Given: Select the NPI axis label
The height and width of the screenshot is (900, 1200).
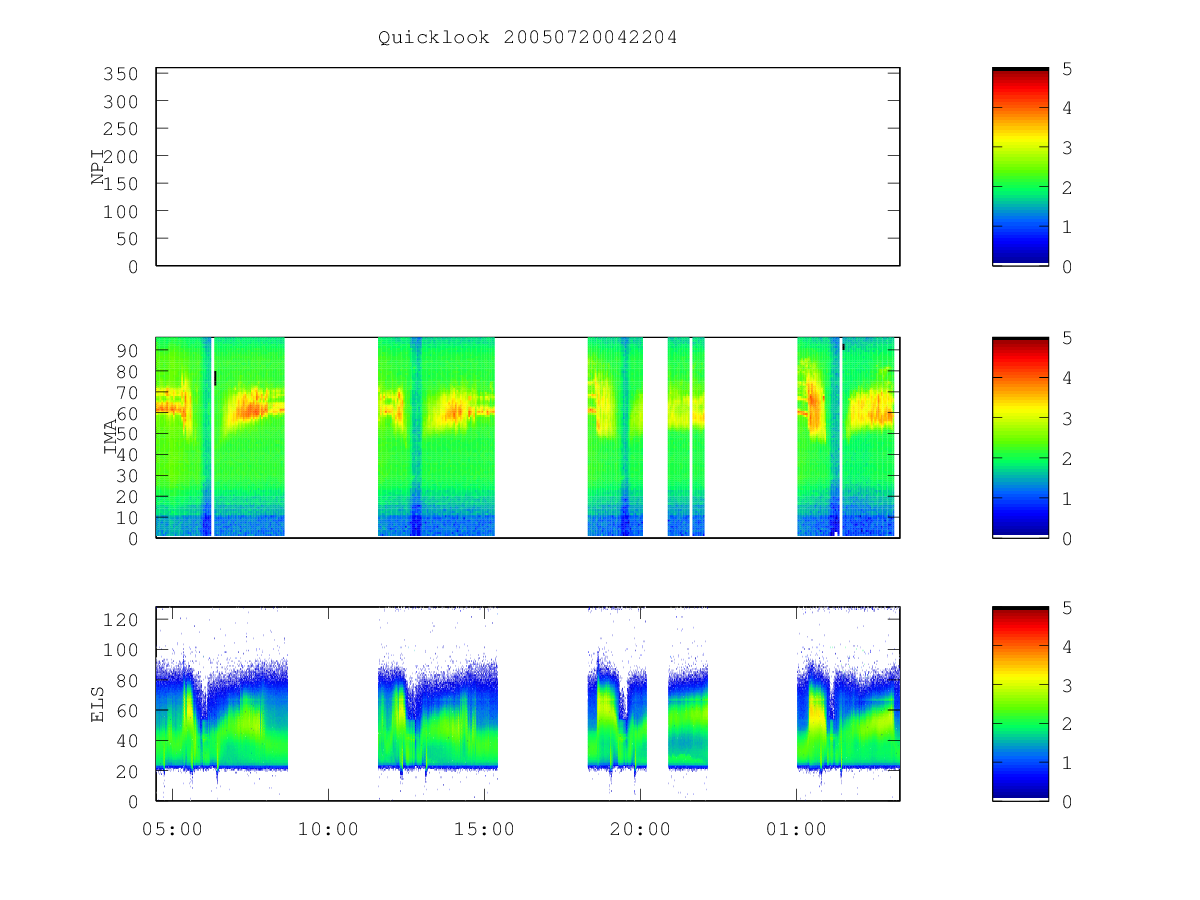Looking at the screenshot, I should coord(98,167).
